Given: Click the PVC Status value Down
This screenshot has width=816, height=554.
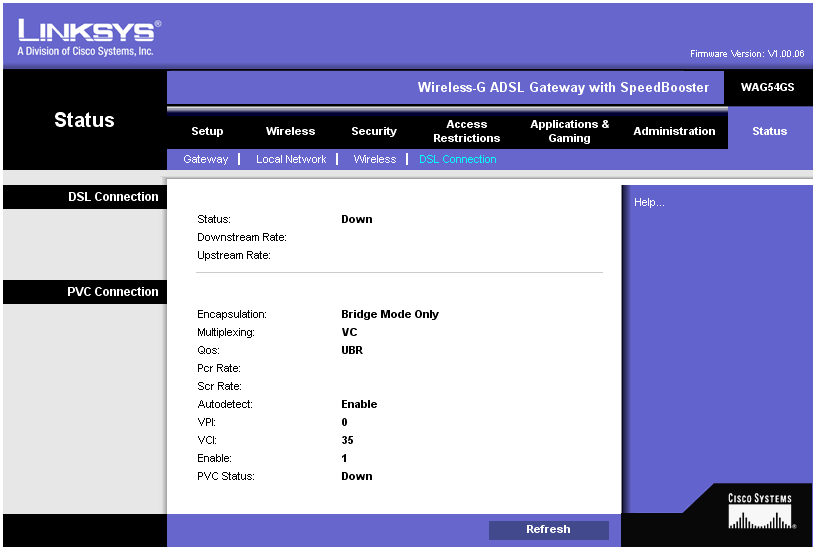Looking at the screenshot, I should [356, 476].
